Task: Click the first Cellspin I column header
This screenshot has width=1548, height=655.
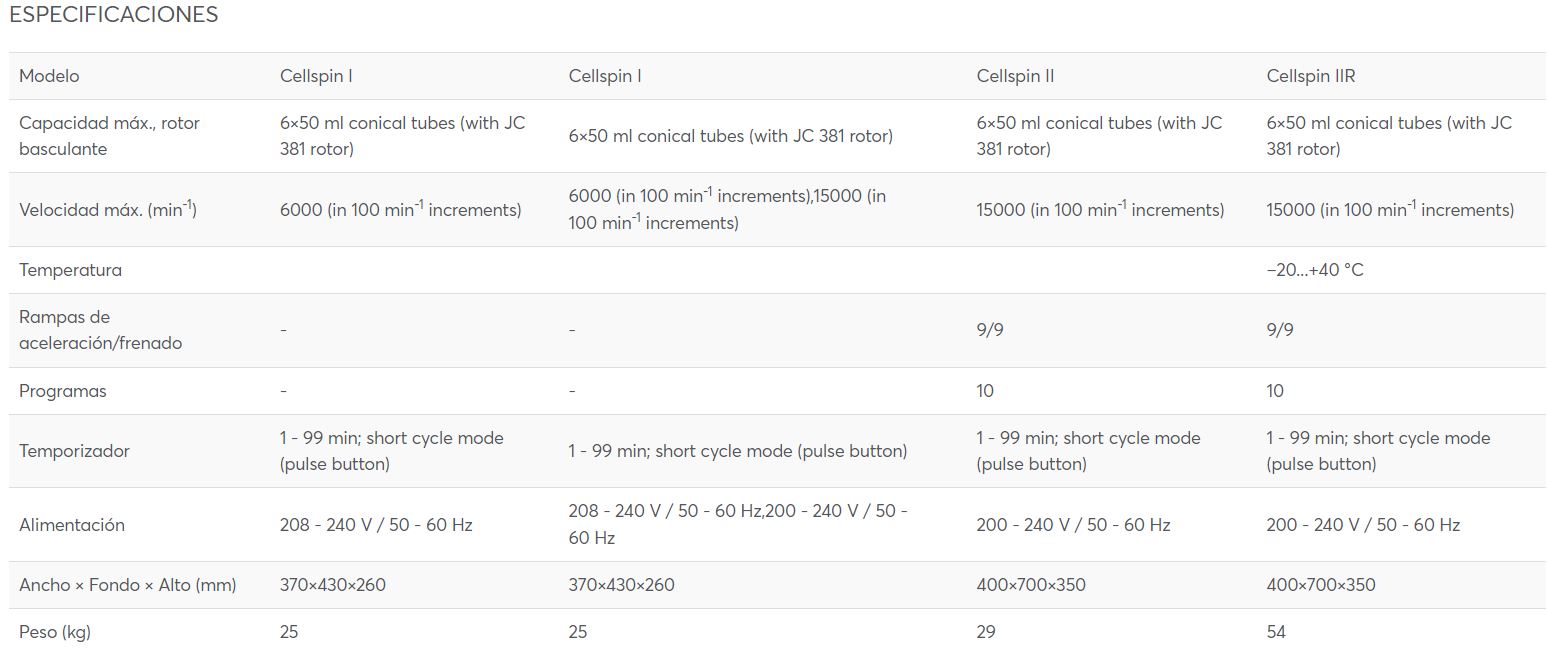Action: pyautogui.click(x=316, y=76)
